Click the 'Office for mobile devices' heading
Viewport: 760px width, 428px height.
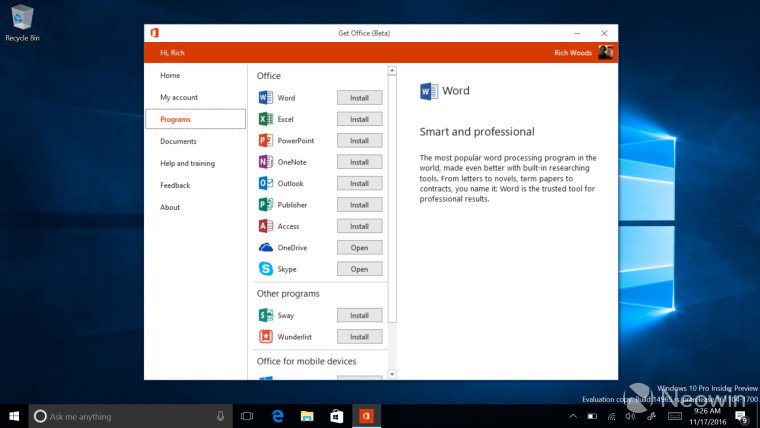(306, 361)
